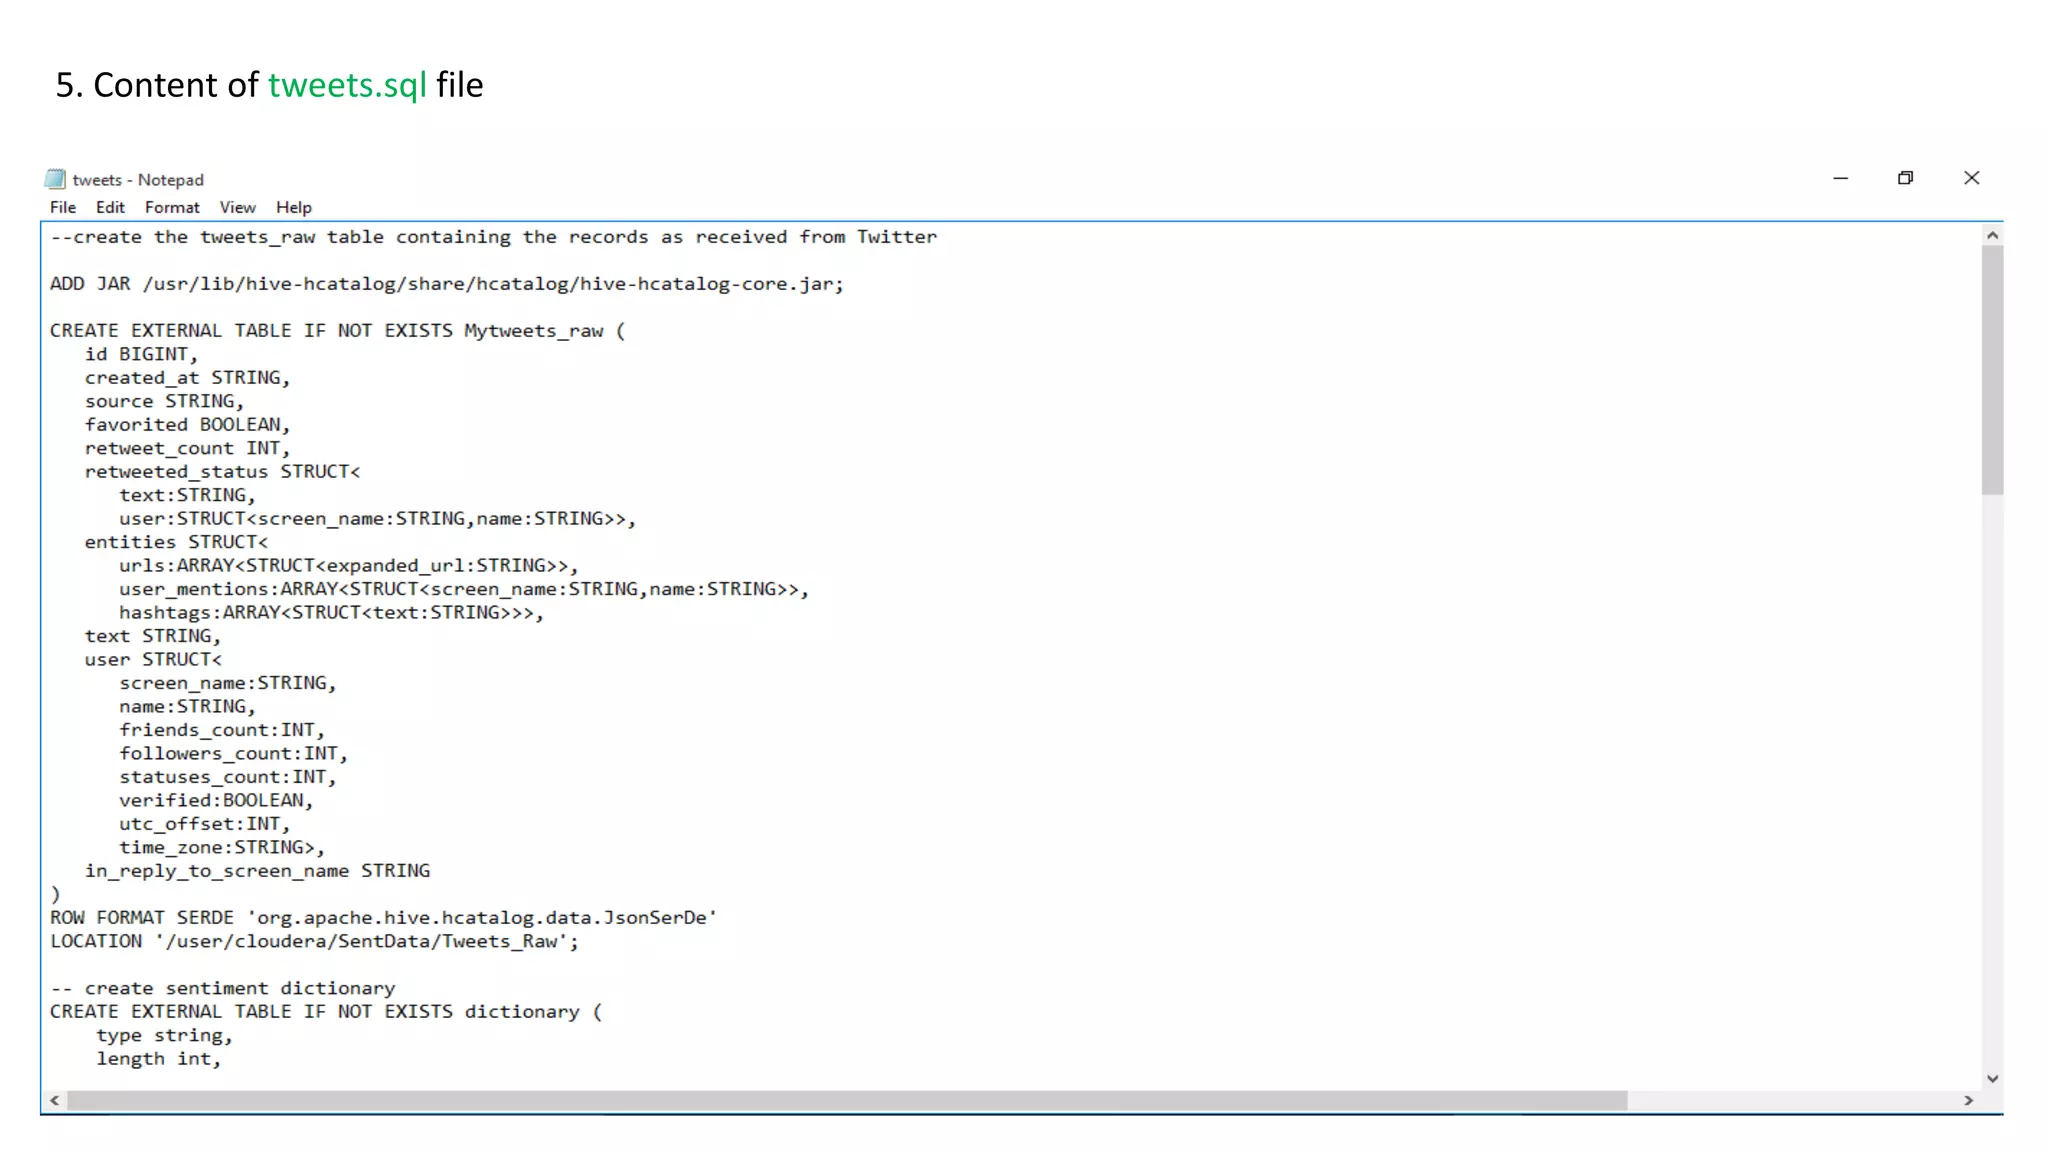Click the horizontal scrollbar right arrow
The height and width of the screenshot is (1152, 2048).
coord(1969,1101)
